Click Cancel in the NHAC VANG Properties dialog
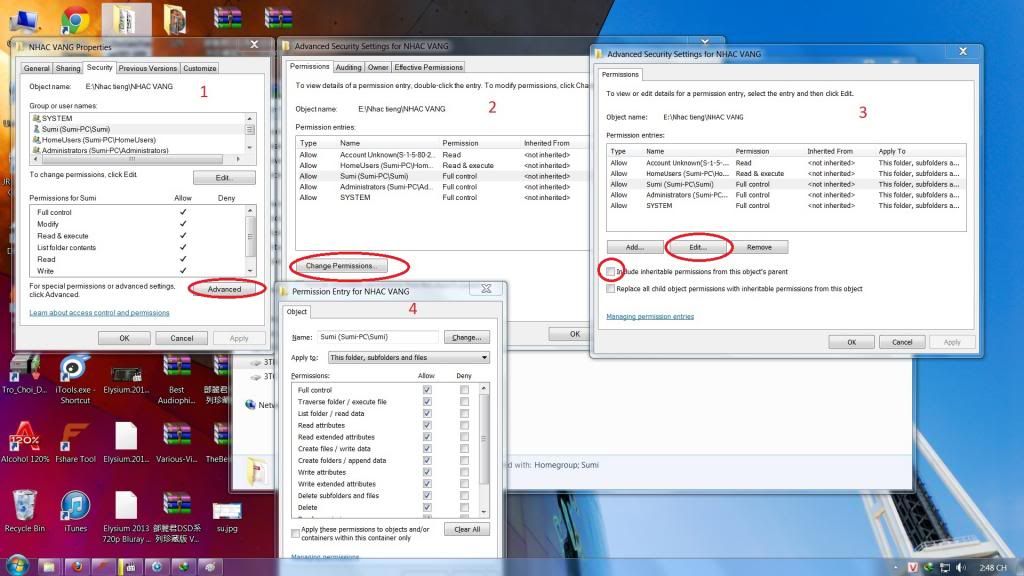Screen dimensions: 1024x576 tap(182, 338)
